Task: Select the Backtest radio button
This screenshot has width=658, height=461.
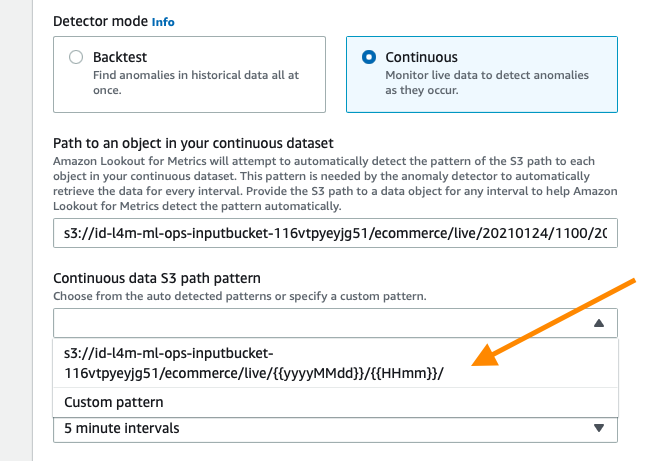Action: [76, 57]
